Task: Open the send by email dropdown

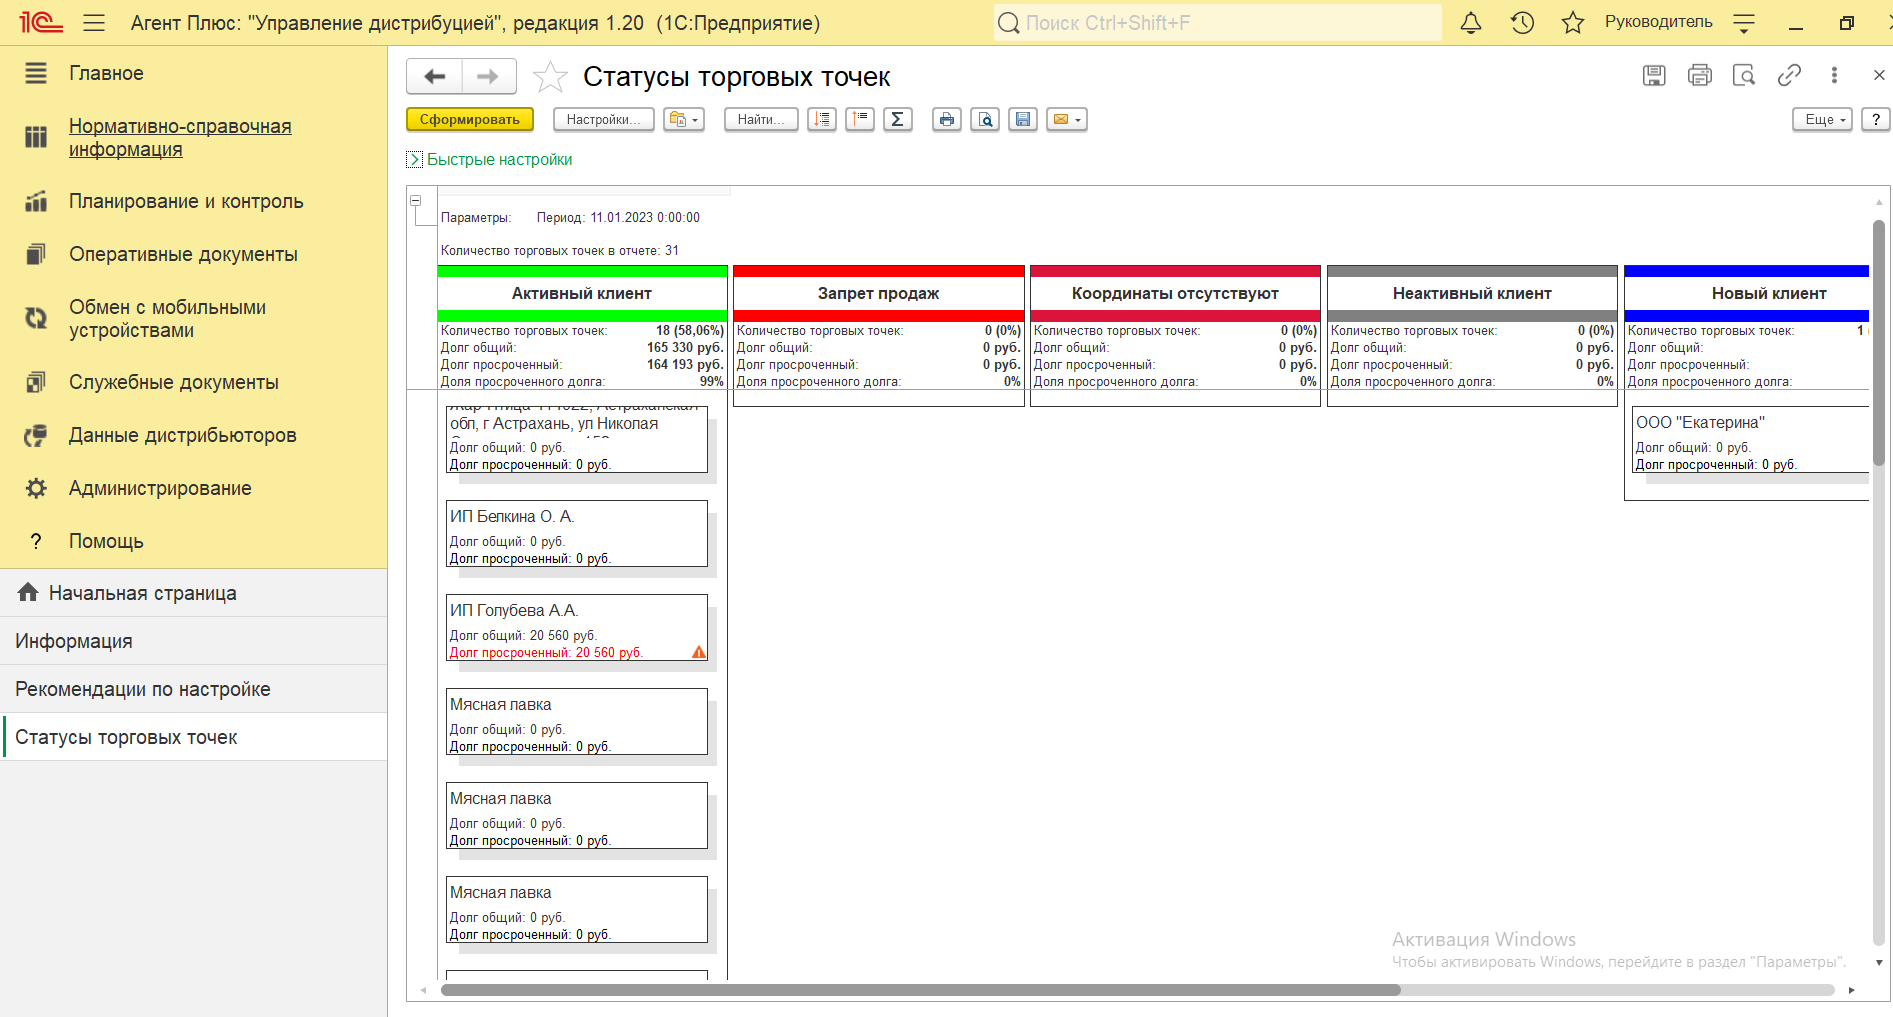Action: pos(1067,119)
